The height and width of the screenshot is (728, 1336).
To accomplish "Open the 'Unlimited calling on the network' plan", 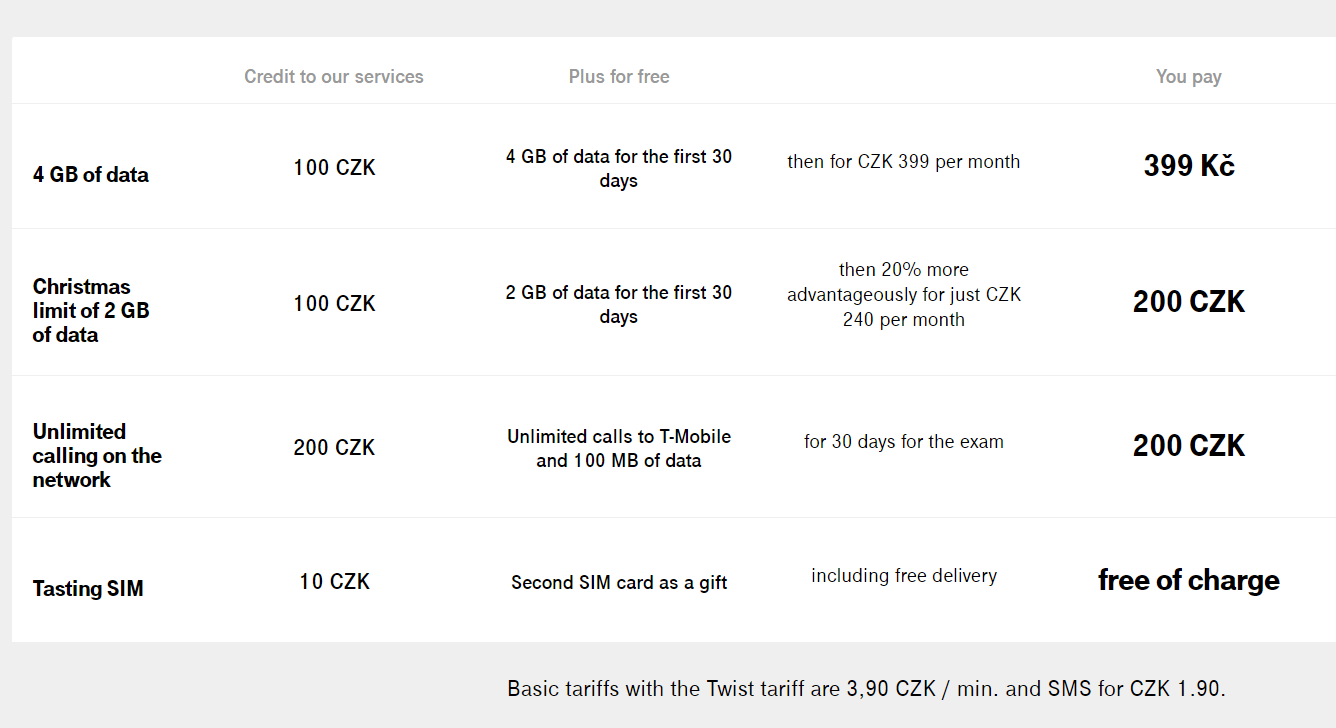I will point(97,456).
